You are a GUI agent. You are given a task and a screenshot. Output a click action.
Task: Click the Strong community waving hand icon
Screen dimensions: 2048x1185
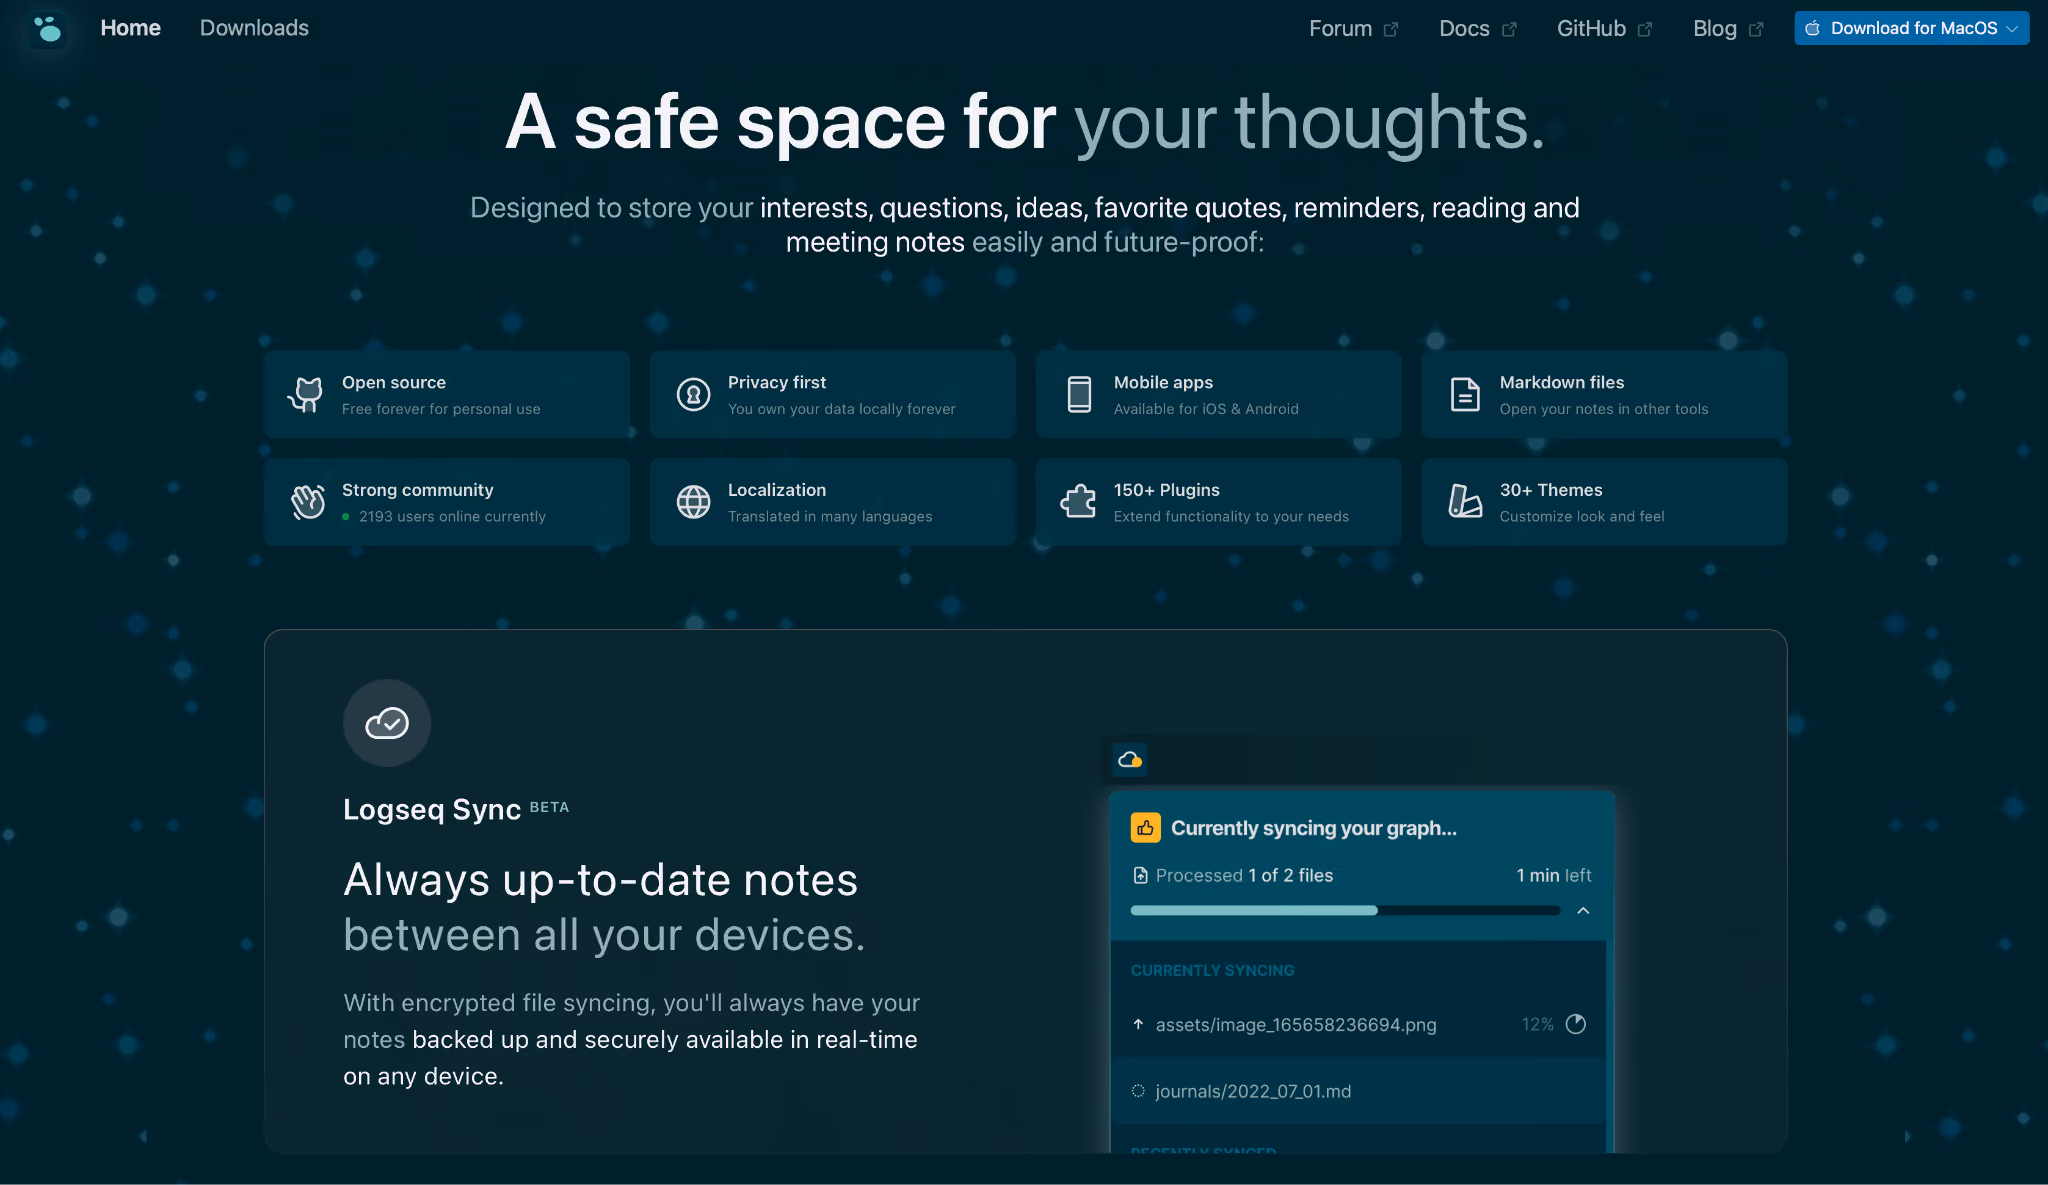tap(307, 502)
